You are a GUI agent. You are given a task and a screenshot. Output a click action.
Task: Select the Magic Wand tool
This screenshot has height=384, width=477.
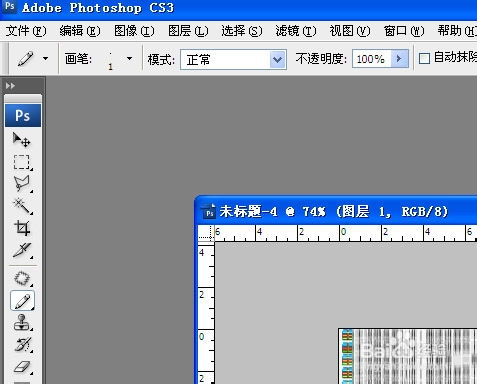22,206
